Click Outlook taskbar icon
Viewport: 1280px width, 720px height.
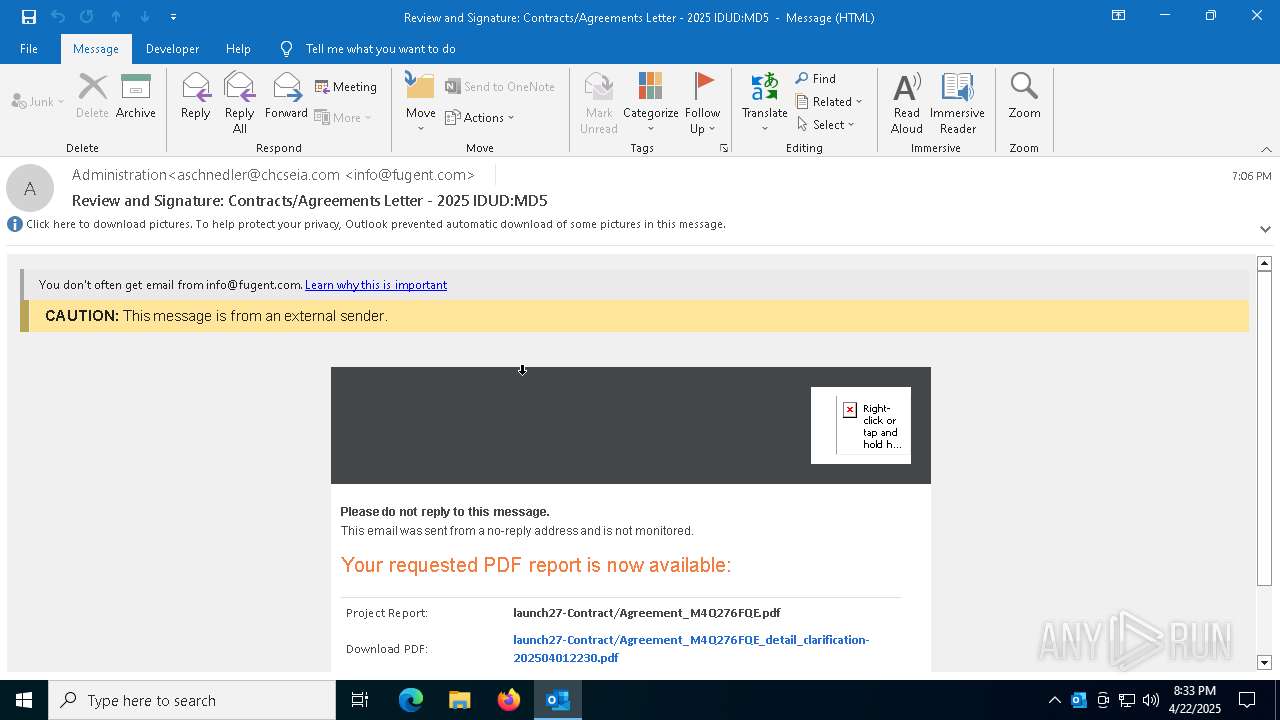(558, 700)
